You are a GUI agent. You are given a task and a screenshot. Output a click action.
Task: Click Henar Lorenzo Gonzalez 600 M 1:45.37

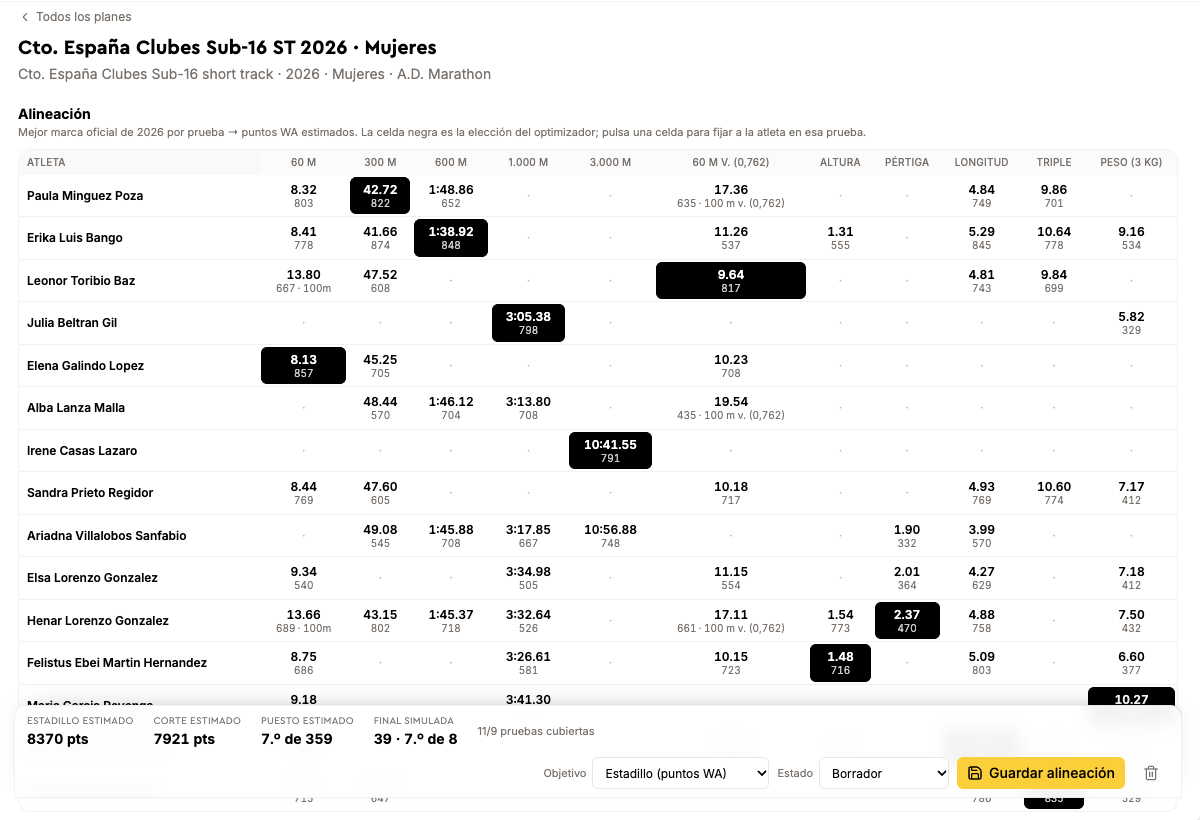pos(451,620)
